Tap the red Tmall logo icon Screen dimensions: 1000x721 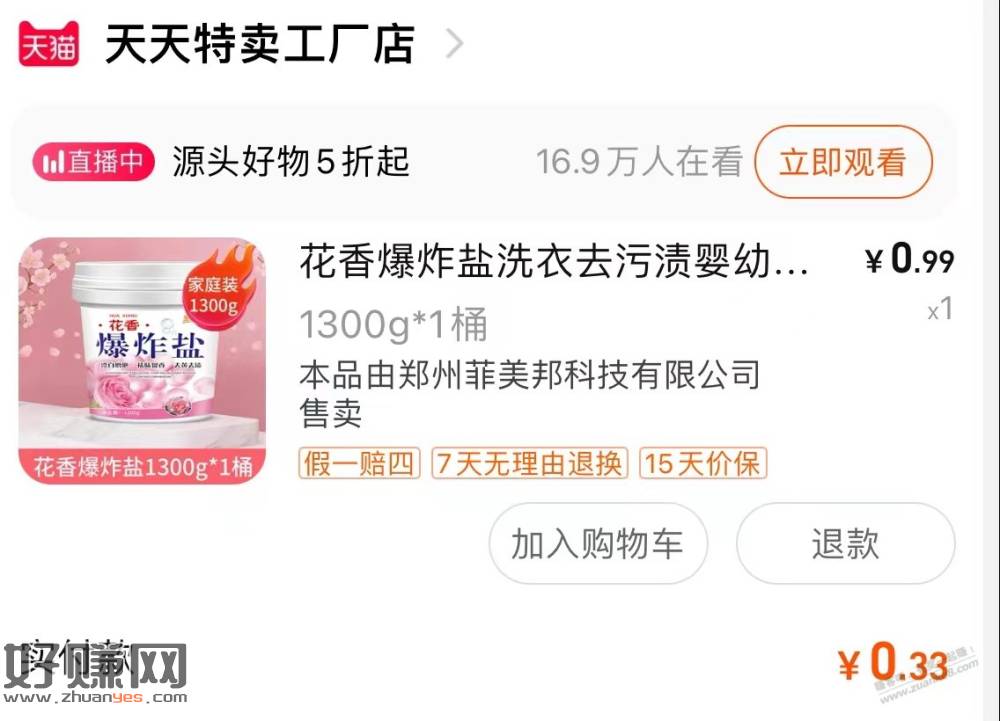(x=48, y=43)
